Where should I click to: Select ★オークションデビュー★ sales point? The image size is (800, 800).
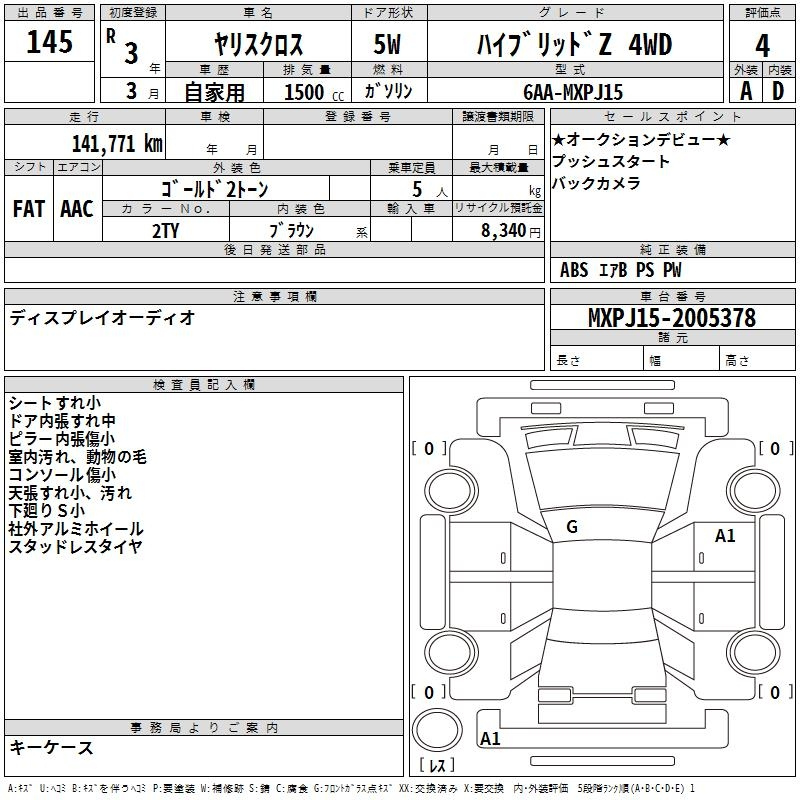tap(641, 139)
